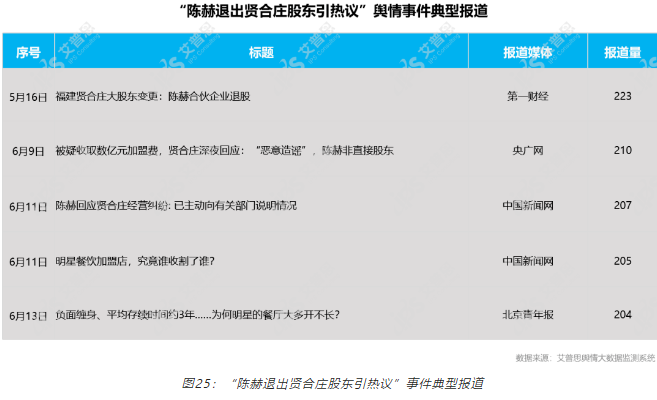Screen dimensions: 657x400
Task: Select headline starting 被疑收取数亿元加盟费
Action: click(x=225, y=150)
